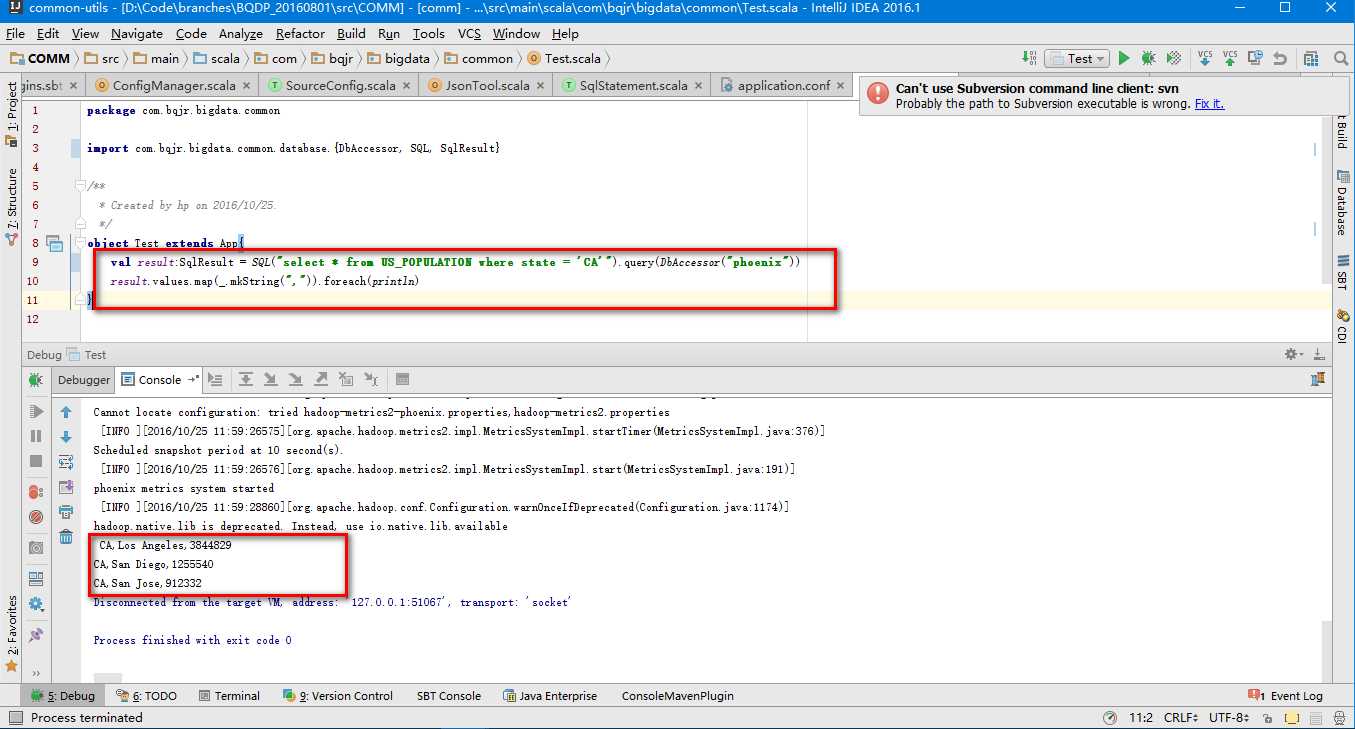Open CRLF line separator selector

[x=1181, y=718]
